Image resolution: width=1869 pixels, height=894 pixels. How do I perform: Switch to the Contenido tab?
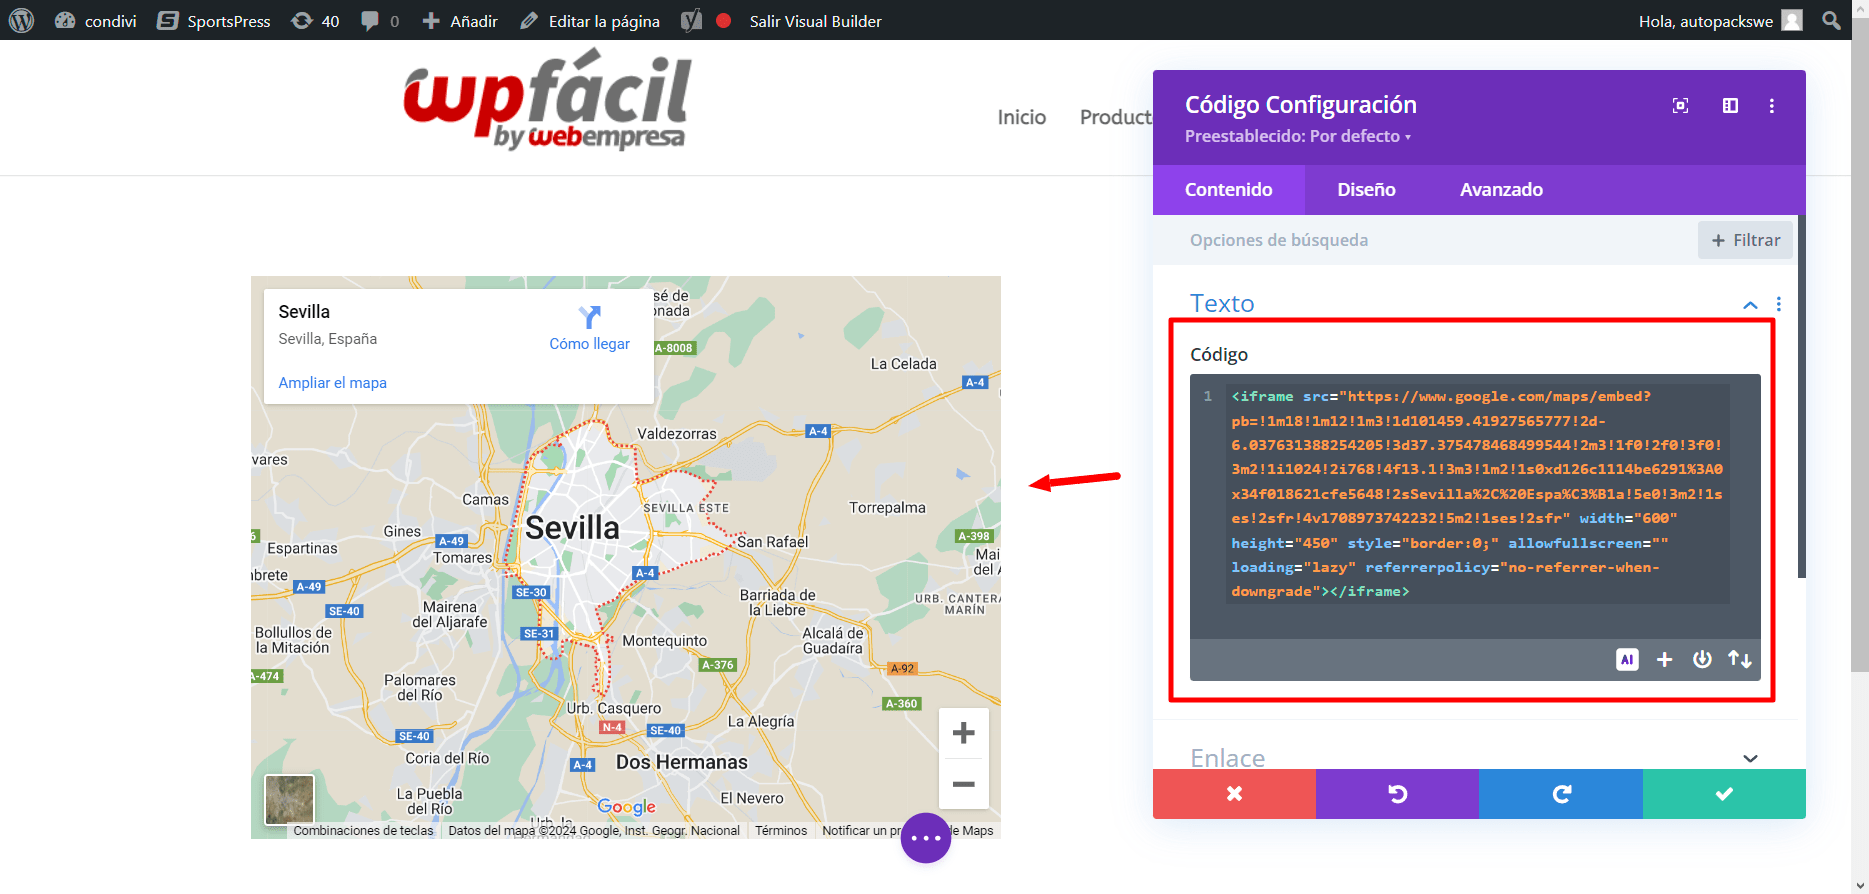[x=1228, y=190]
